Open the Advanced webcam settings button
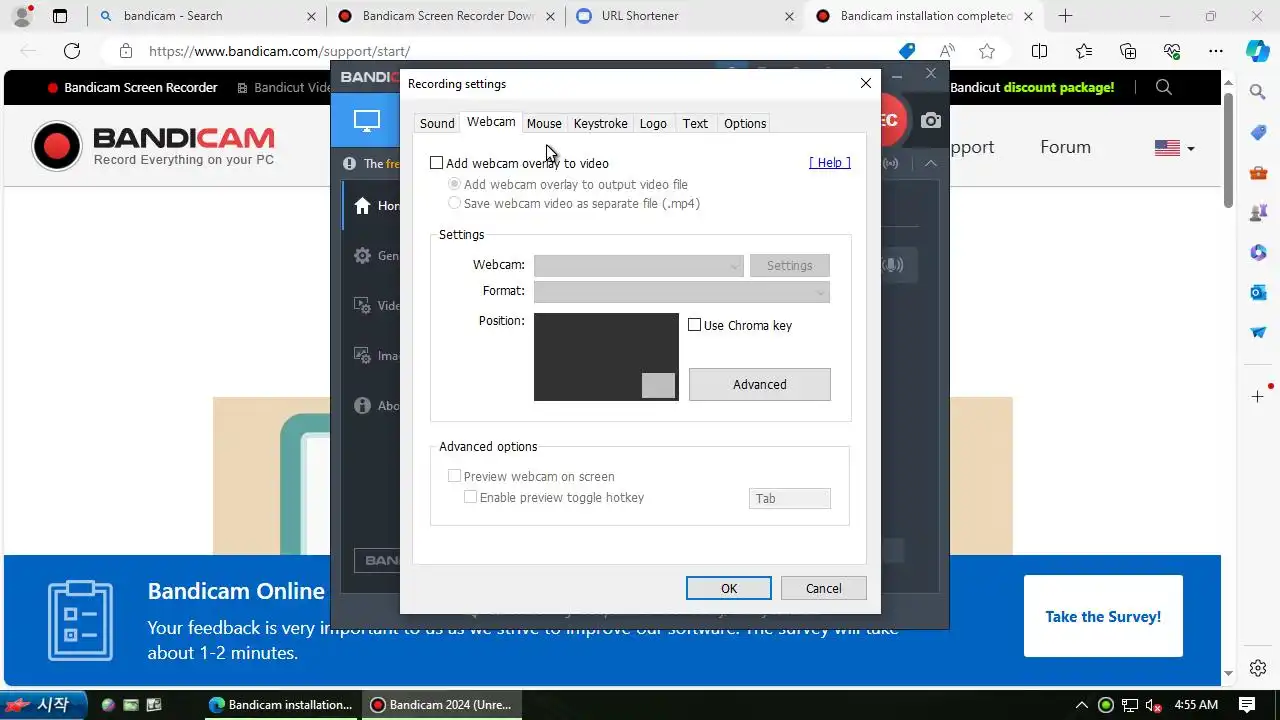 tap(760, 384)
